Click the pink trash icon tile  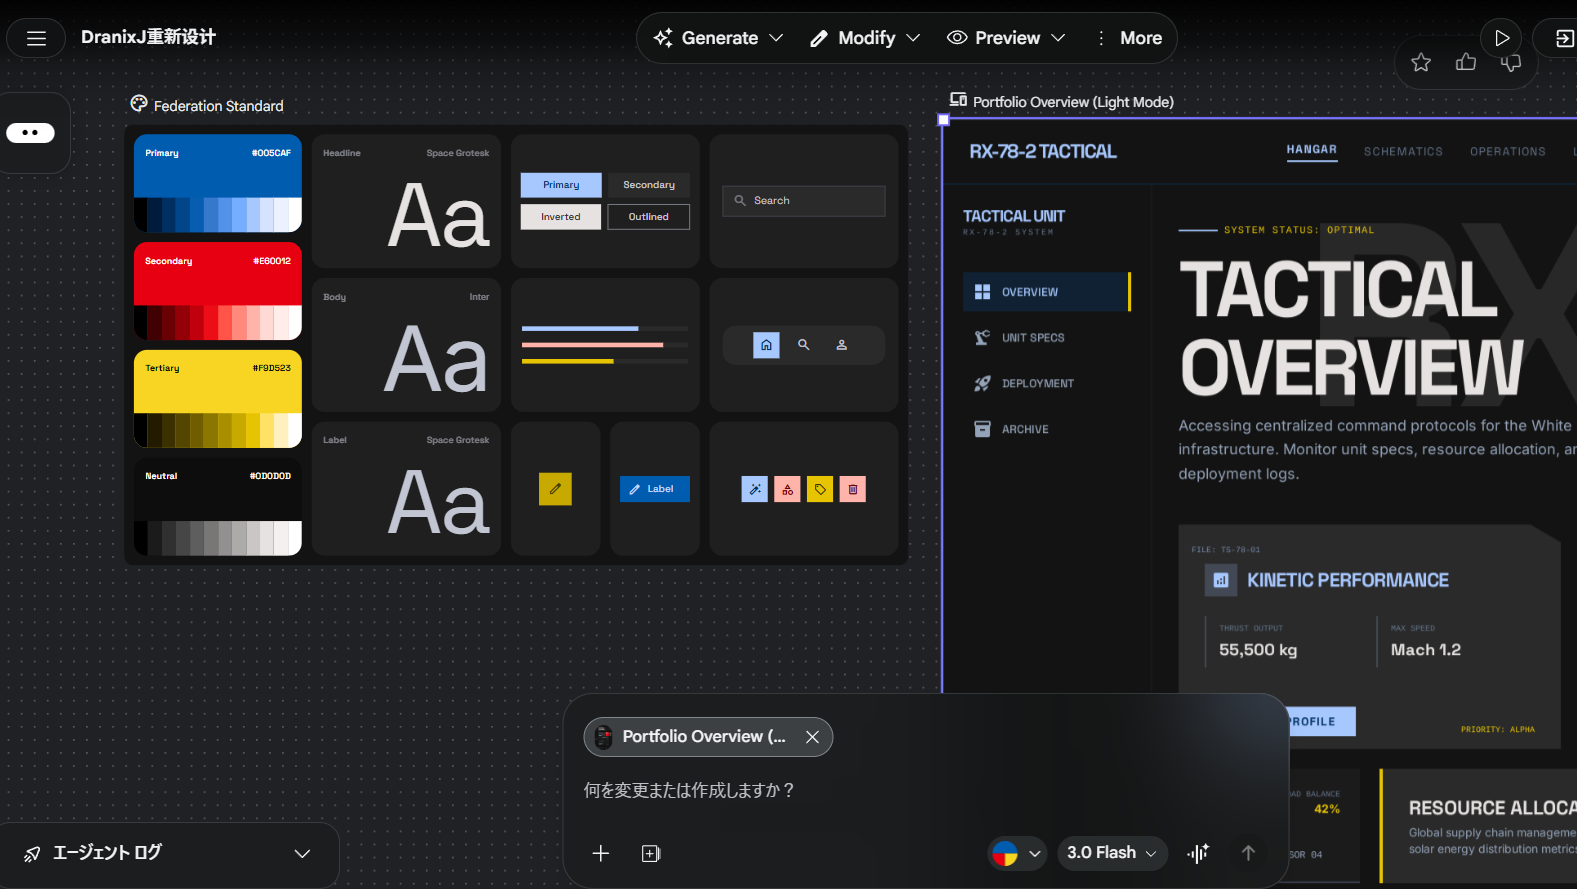pos(853,489)
